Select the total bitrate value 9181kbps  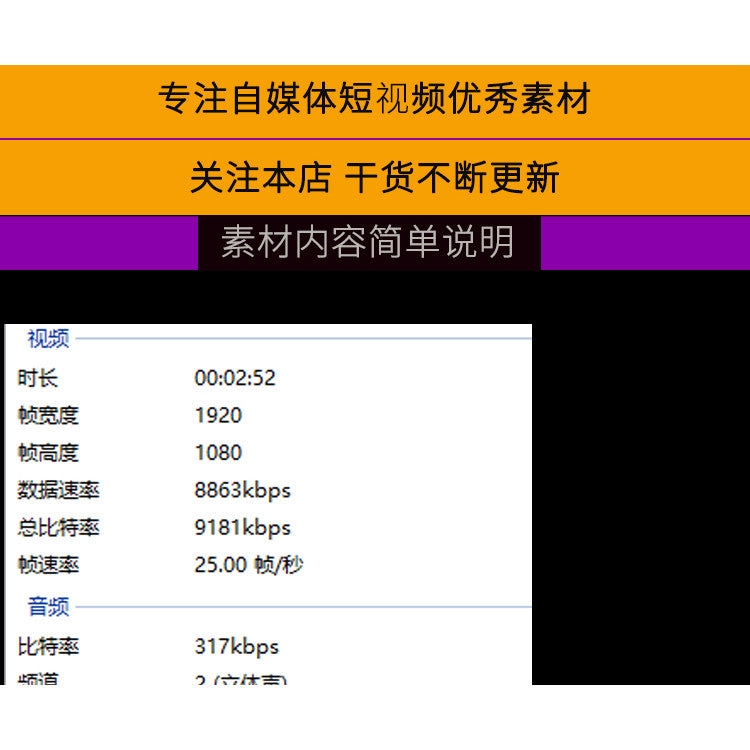(243, 528)
